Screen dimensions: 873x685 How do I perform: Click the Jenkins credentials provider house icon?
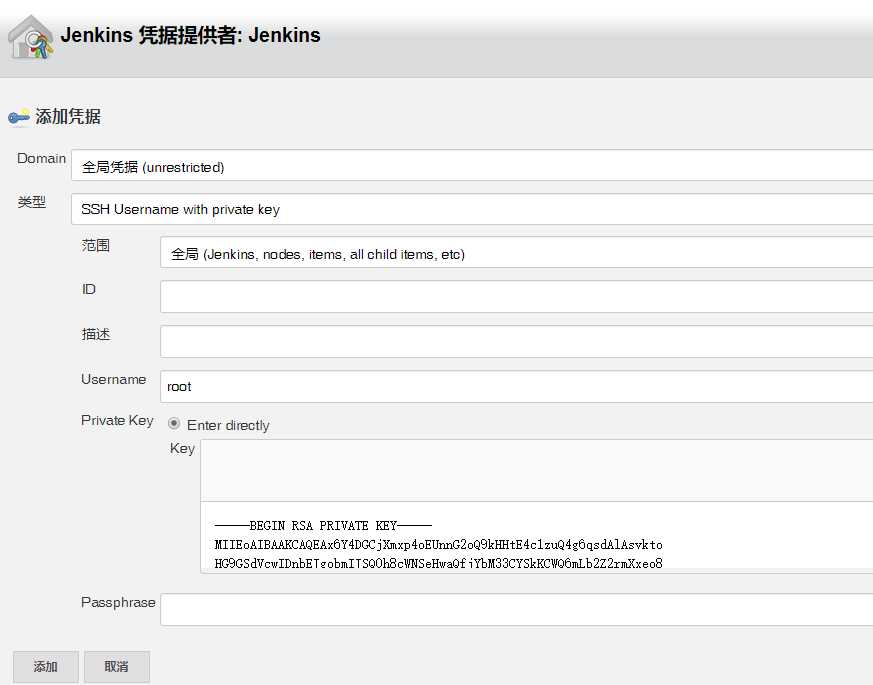click(31, 37)
